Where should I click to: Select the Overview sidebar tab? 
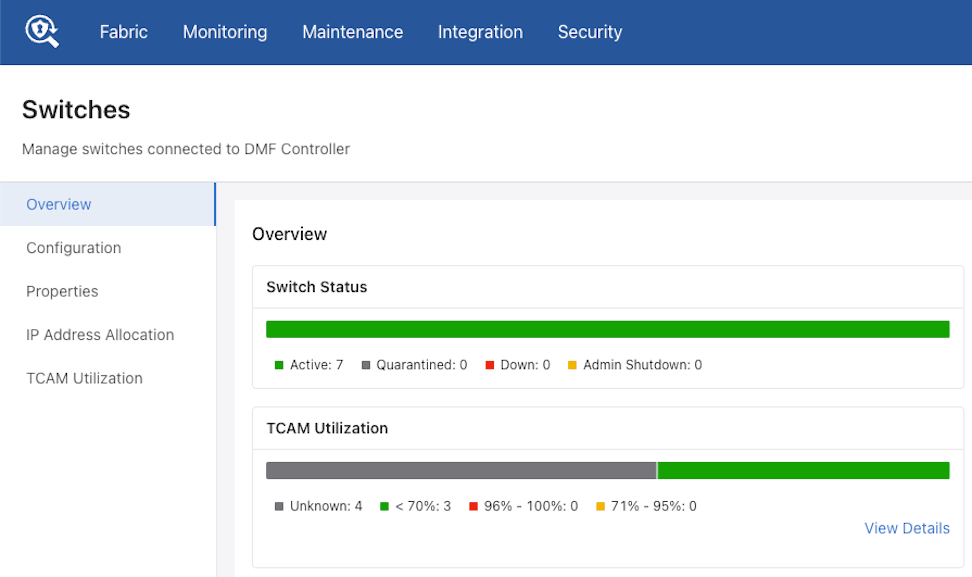coord(59,204)
